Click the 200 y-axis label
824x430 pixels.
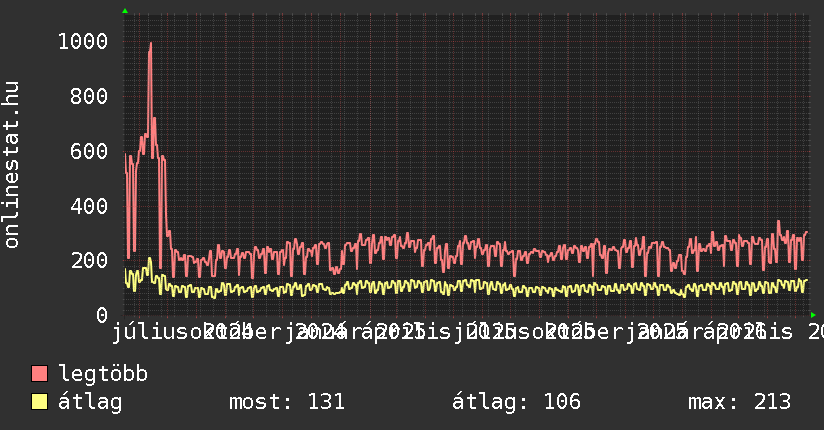tap(89, 261)
